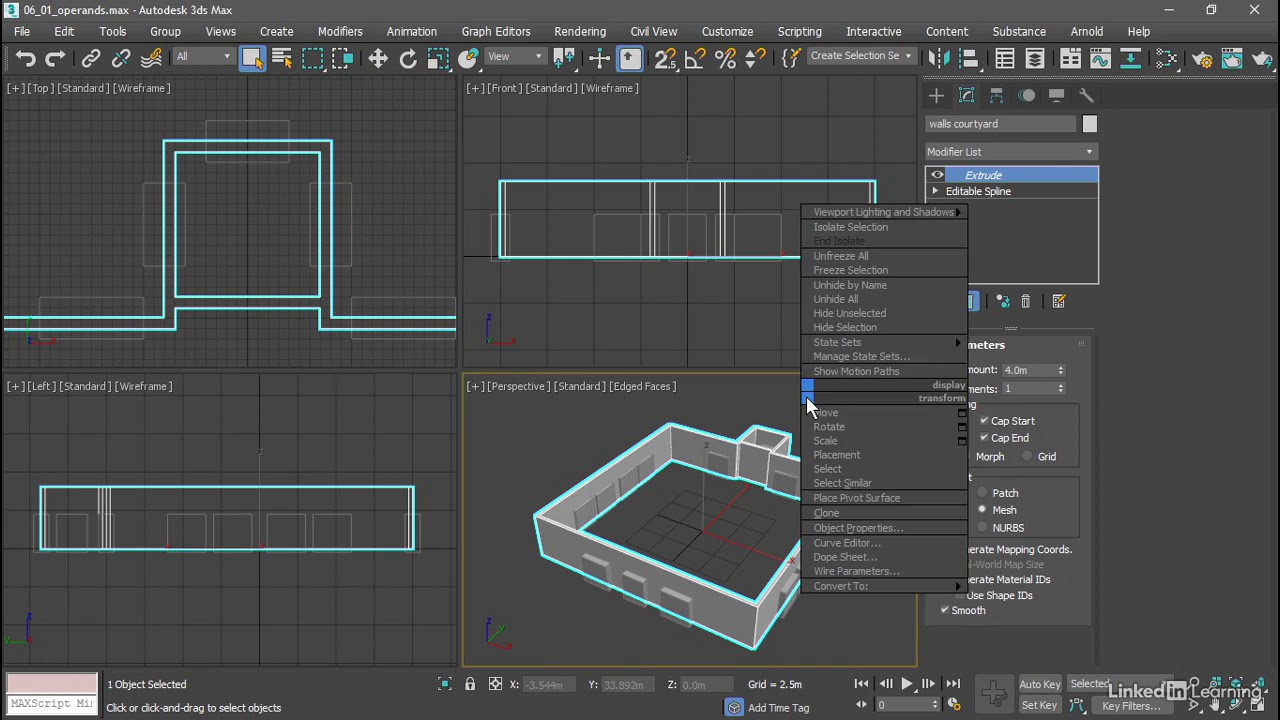
Task: Click the Unlink Selection icon
Action: point(121,59)
